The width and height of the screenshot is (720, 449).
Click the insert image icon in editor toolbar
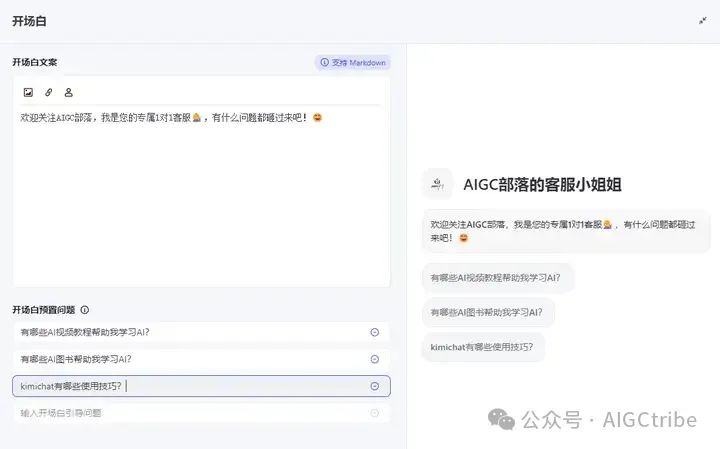pyautogui.click(x=28, y=92)
